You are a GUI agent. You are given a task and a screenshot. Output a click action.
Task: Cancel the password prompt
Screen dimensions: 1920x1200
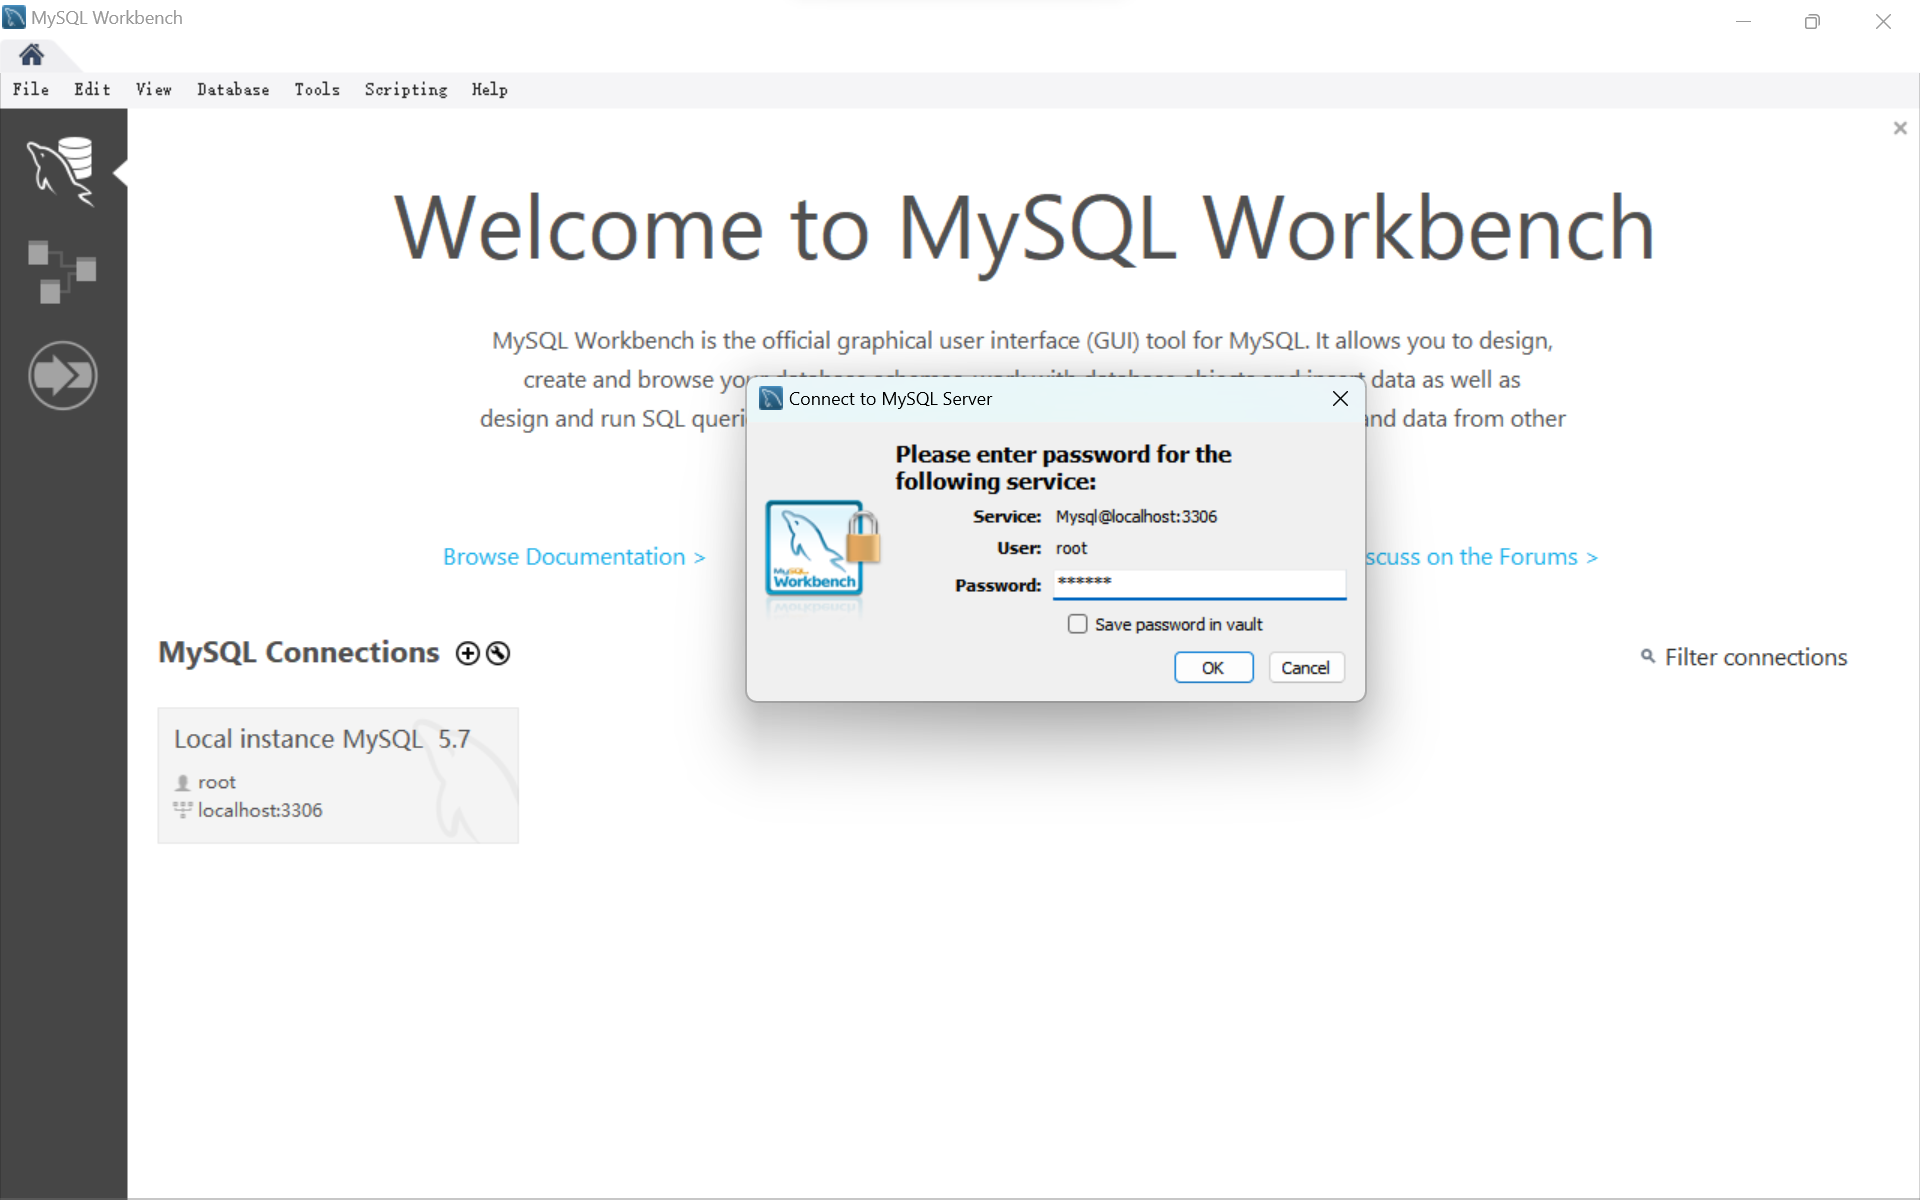click(1305, 668)
